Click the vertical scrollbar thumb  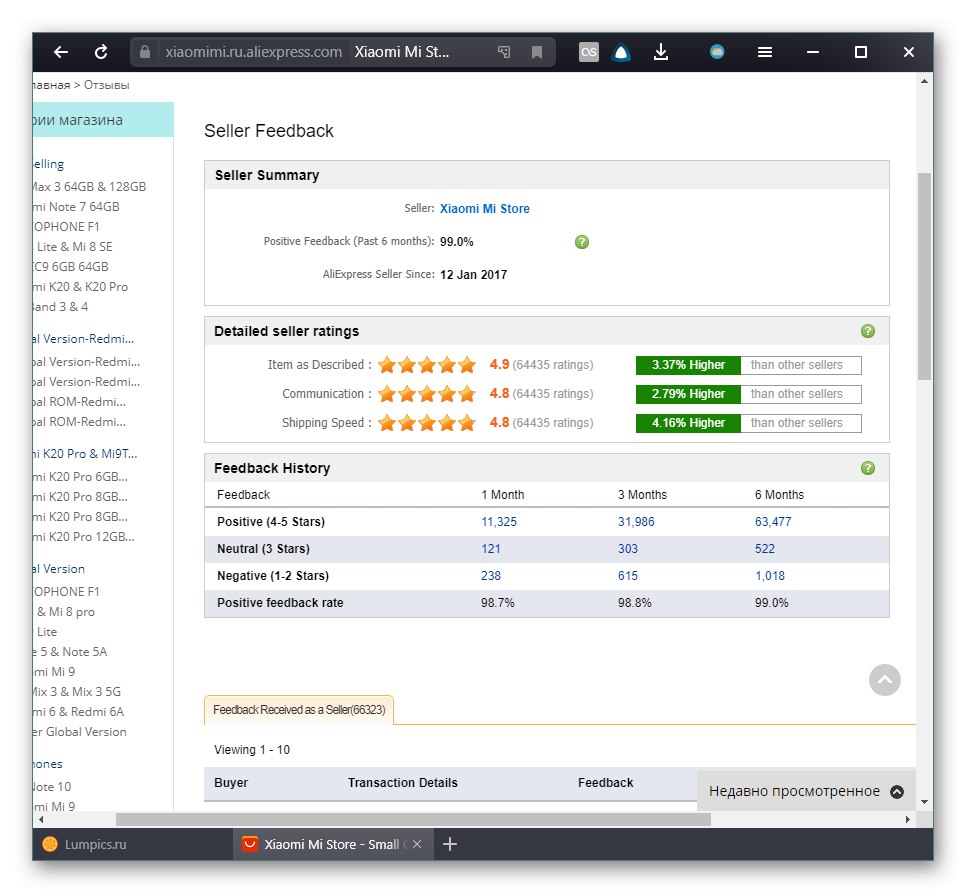(x=923, y=276)
